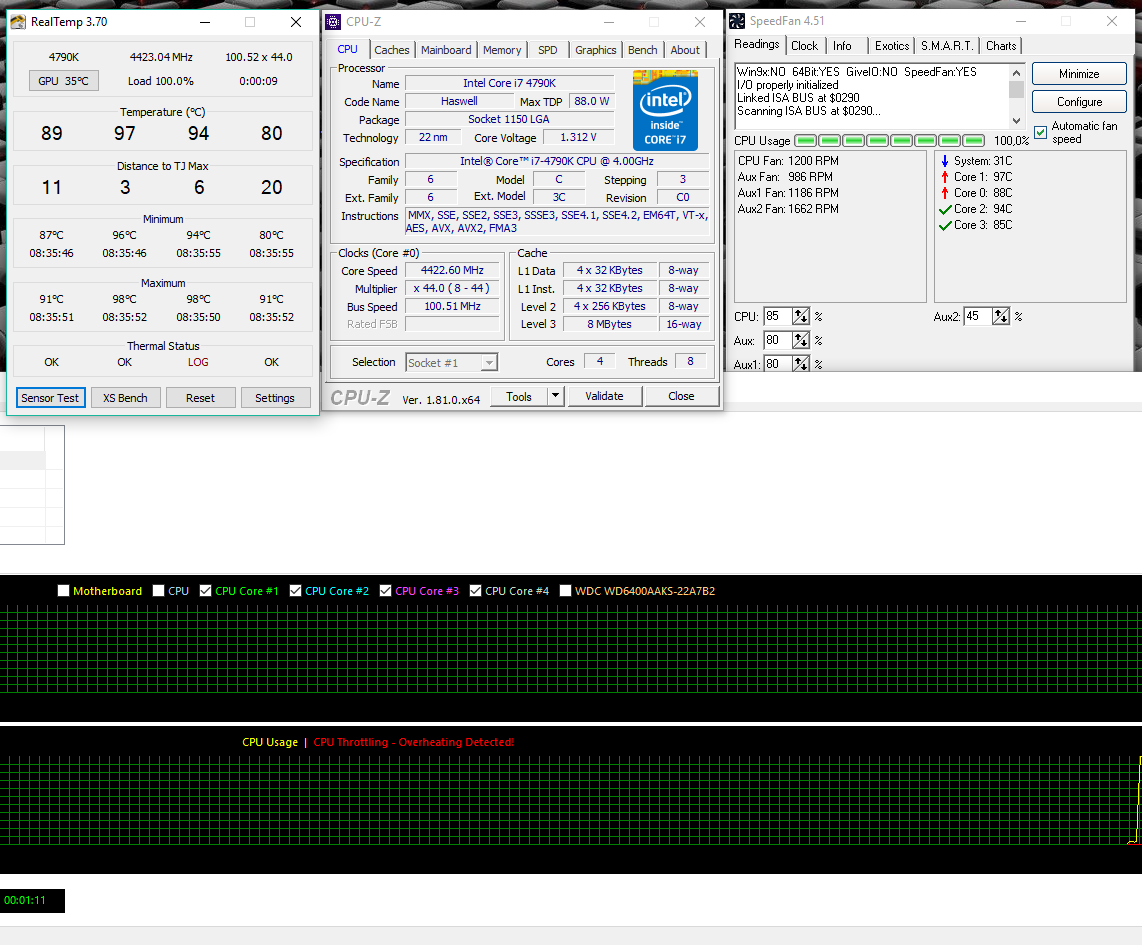
Task: Uncheck CPU Core #4 in chart legend
Action: [x=475, y=591]
